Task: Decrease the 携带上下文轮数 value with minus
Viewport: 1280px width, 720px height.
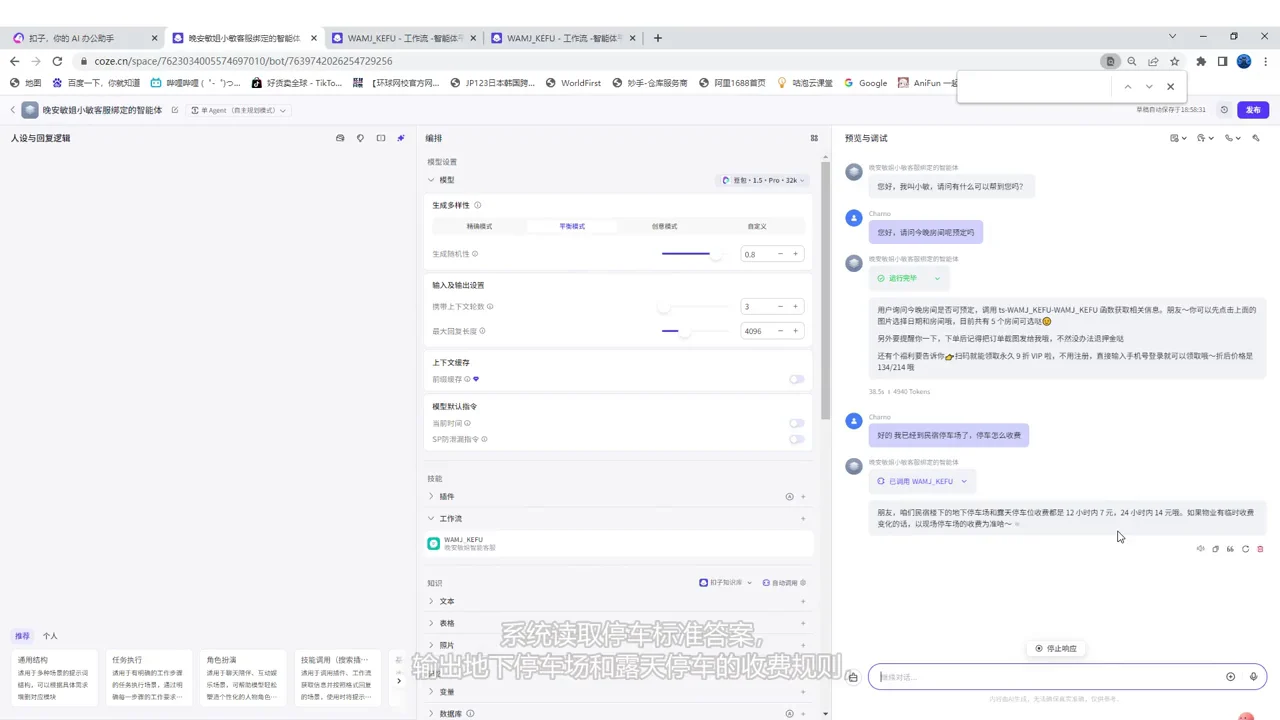Action: coord(780,306)
